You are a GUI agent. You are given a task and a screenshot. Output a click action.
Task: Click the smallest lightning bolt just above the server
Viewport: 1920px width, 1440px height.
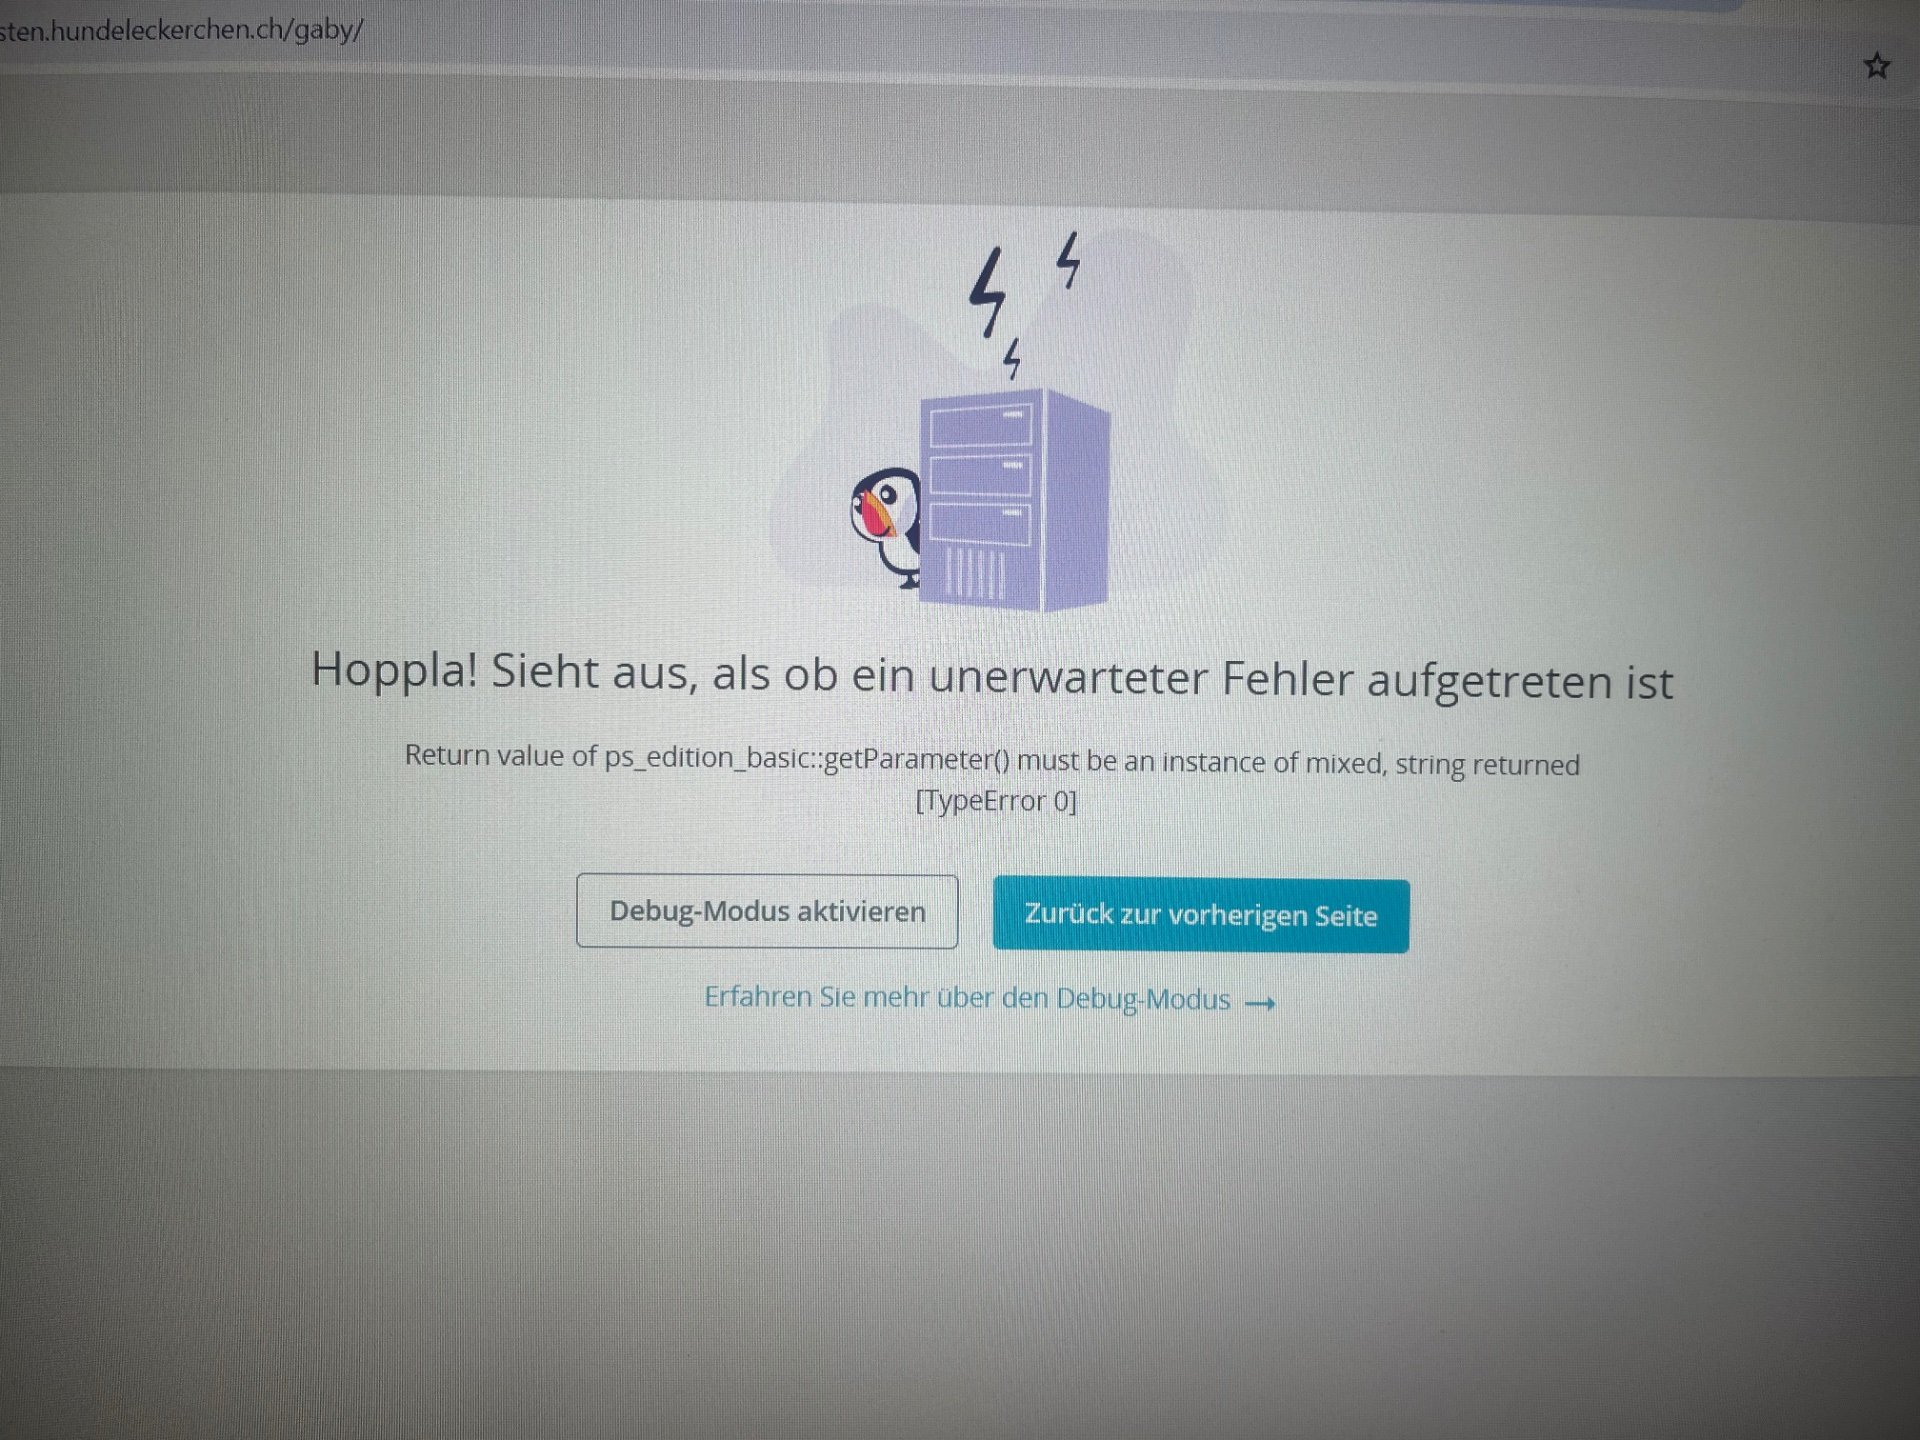click(1012, 358)
